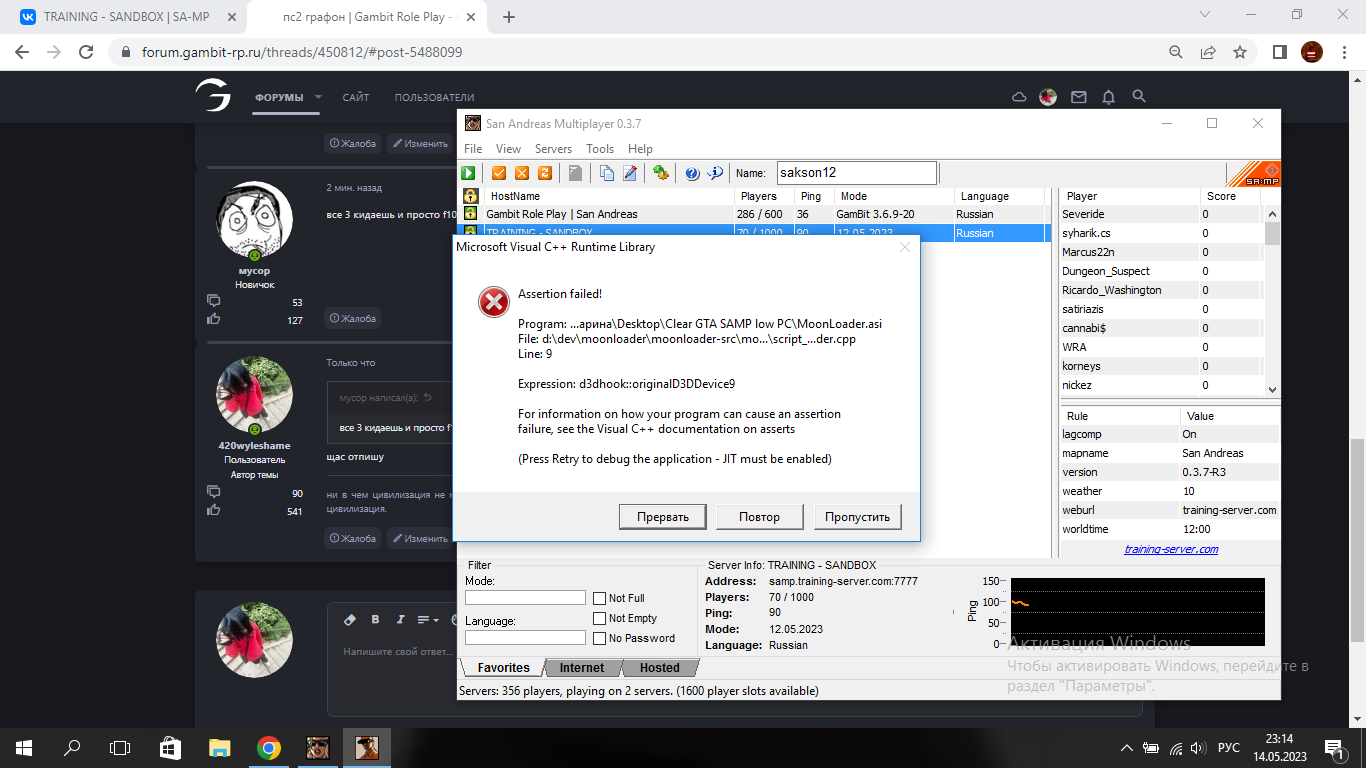Click the orange Refresh Server icon
The width and height of the screenshot is (1366, 768).
pyautogui.click(x=545, y=173)
